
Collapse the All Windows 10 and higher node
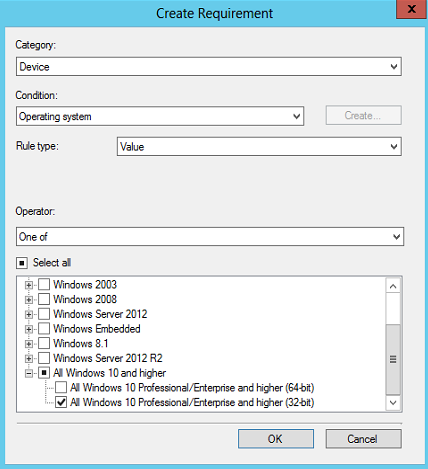pyautogui.click(x=29, y=373)
